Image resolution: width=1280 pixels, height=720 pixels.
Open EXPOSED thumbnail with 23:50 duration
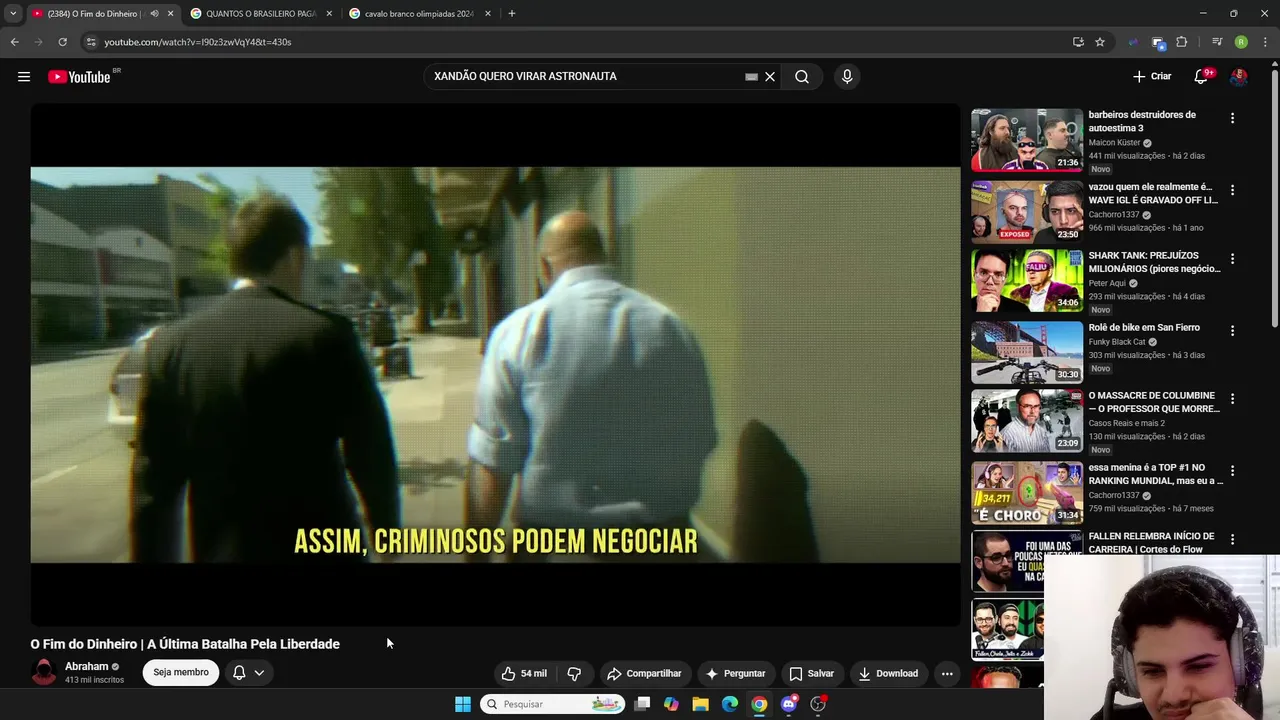(x=1027, y=211)
